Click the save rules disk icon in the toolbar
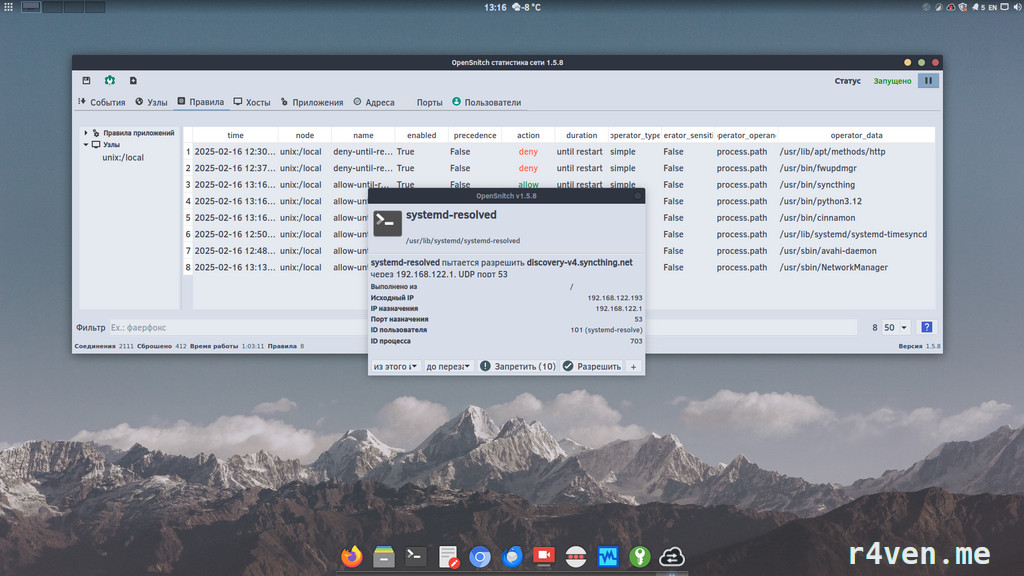This screenshot has width=1024, height=576. (86, 80)
